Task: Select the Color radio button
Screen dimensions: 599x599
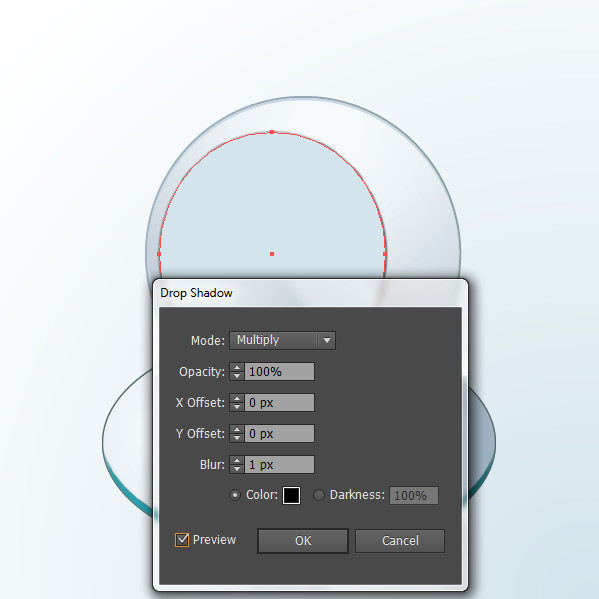Action: pyautogui.click(x=235, y=495)
